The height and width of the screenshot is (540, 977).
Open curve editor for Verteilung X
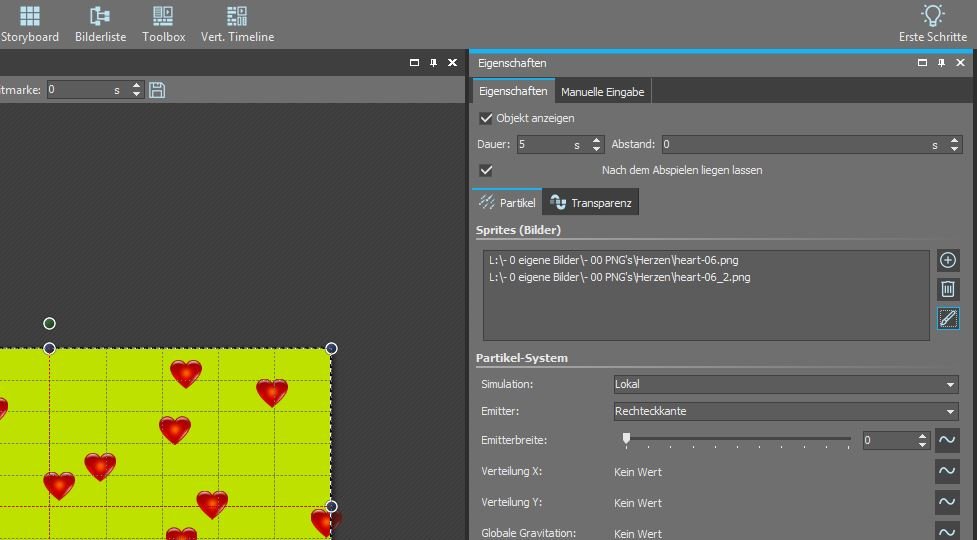tap(946, 471)
